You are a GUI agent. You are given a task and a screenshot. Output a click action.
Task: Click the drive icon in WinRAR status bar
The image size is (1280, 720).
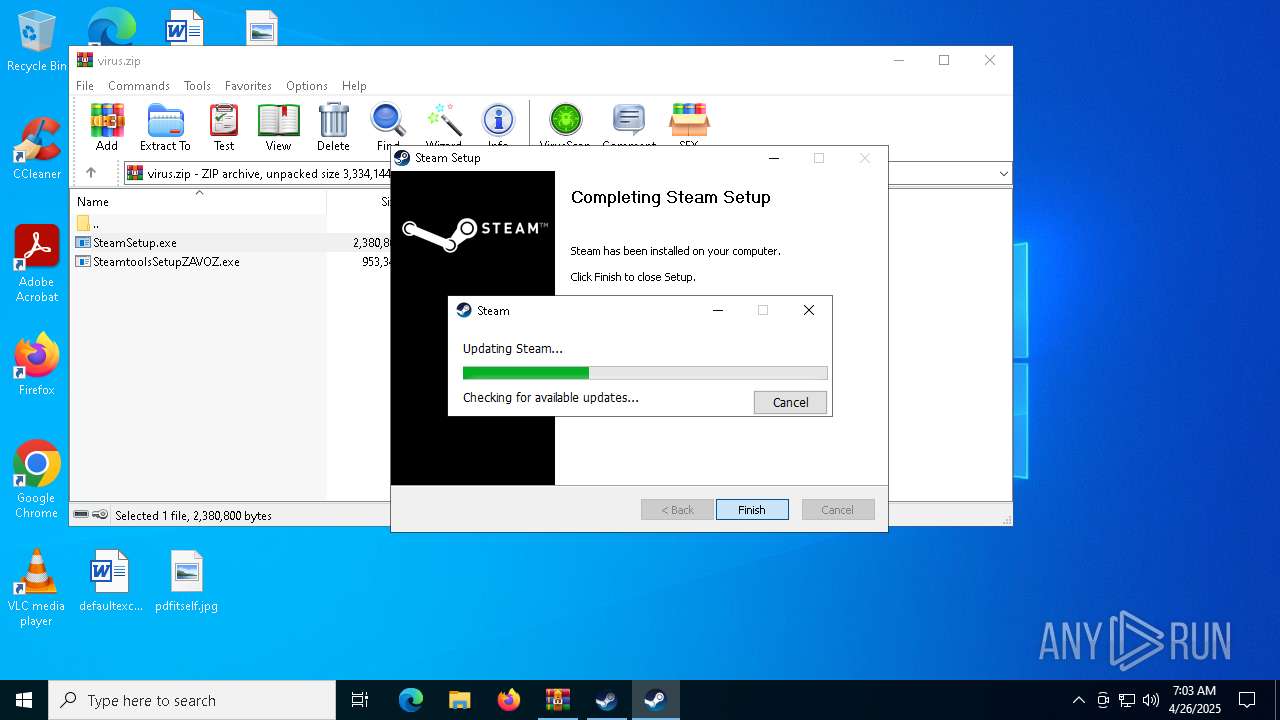pyautogui.click(x=82, y=515)
